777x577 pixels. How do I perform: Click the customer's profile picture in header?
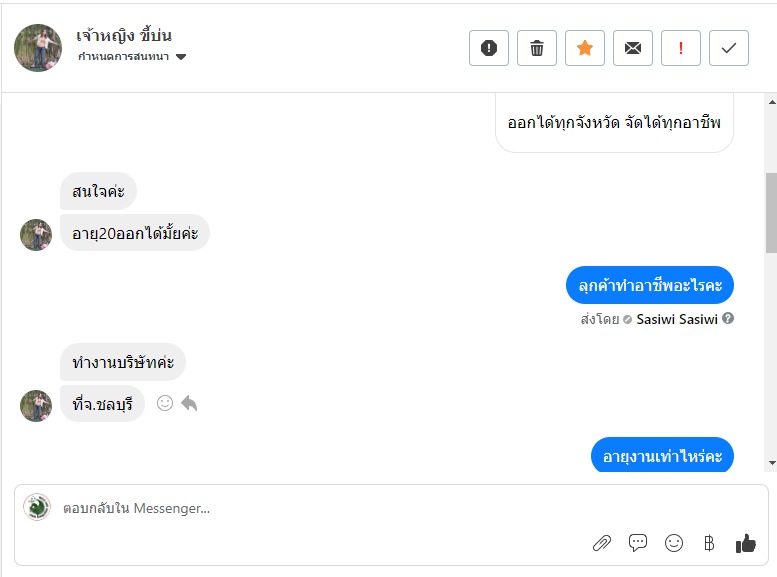pyautogui.click(x=38, y=48)
